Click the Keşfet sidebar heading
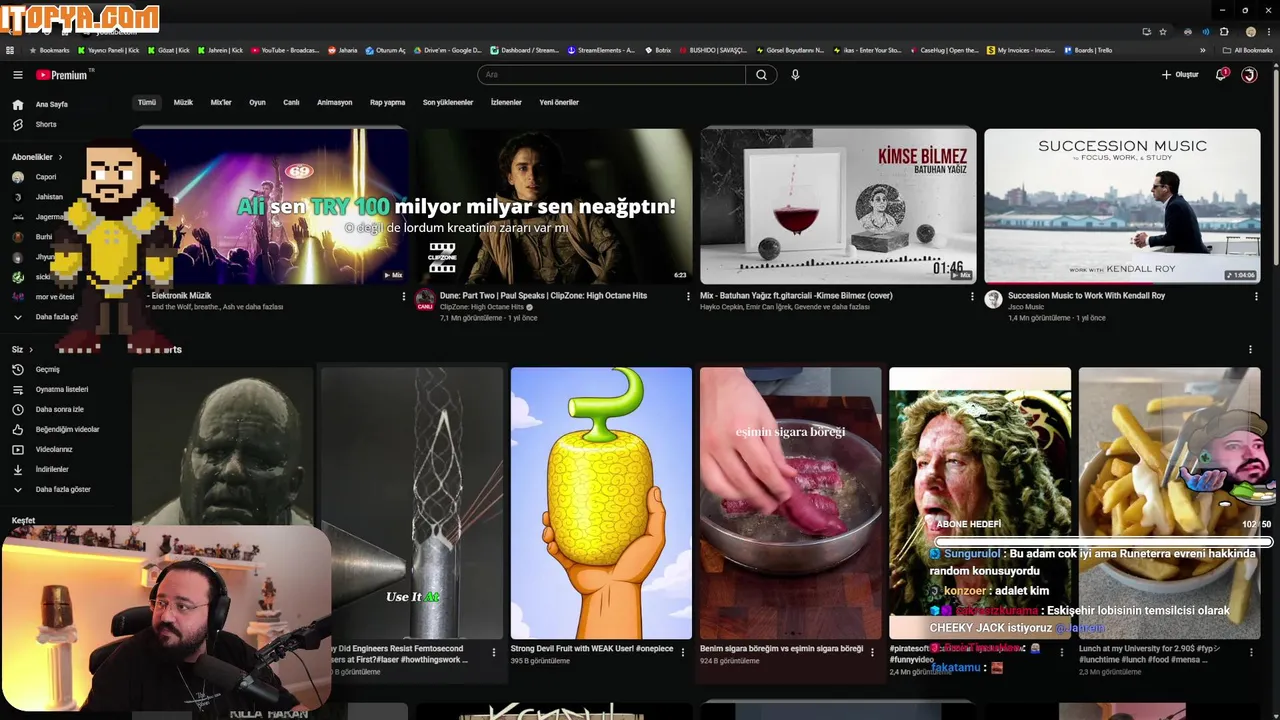Image resolution: width=1280 pixels, height=720 pixels. pos(23,521)
